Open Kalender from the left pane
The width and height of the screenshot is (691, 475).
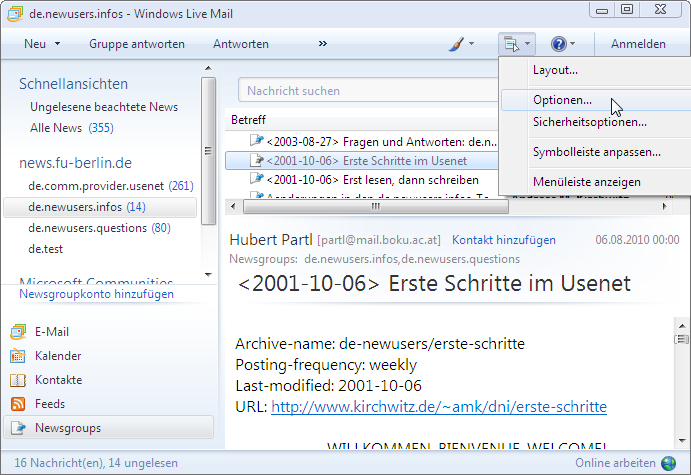click(x=57, y=356)
